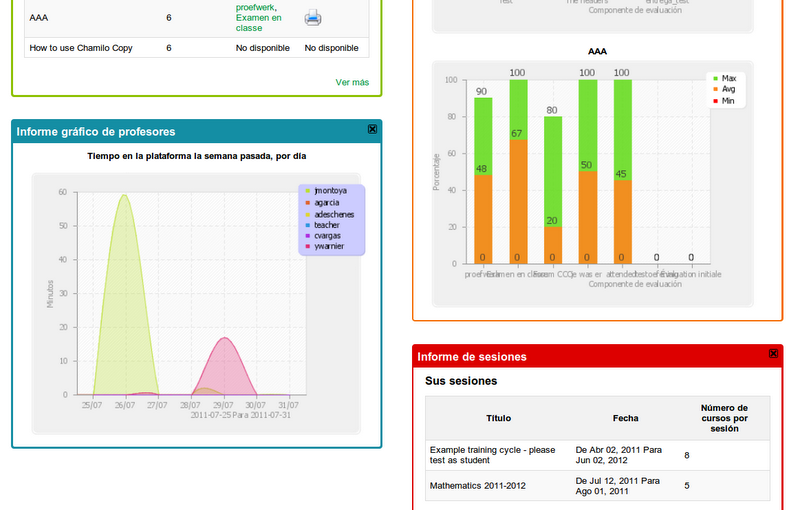Close the Informe gráfico de profesores panel

point(372,130)
